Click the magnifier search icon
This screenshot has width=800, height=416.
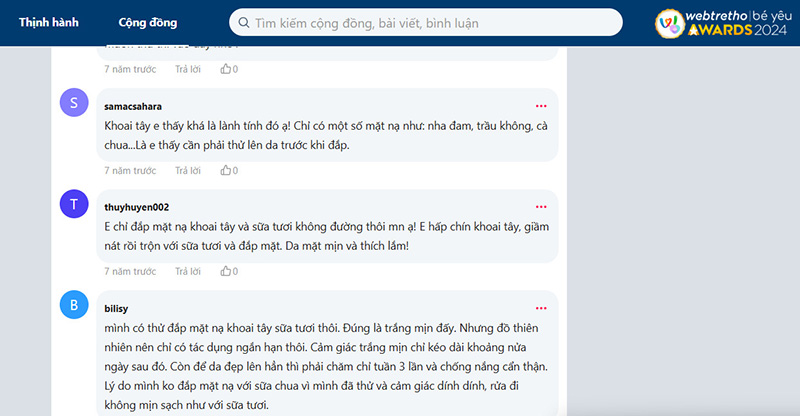(x=244, y=23)
